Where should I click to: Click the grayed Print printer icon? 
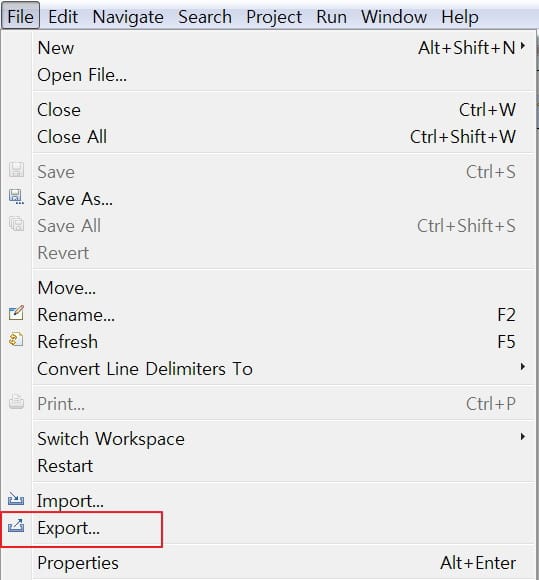tap(16, 402)
